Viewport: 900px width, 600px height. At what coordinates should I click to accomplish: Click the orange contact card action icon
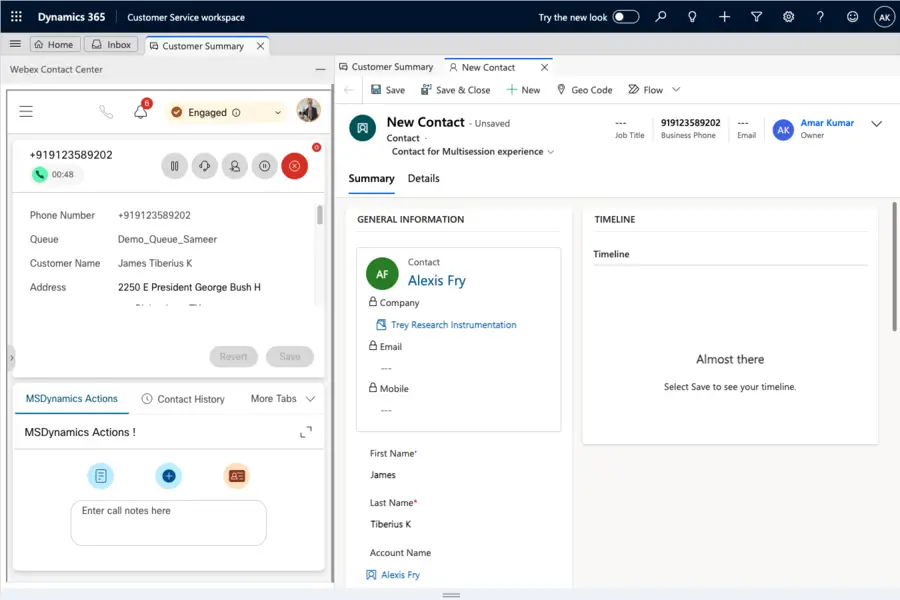(236, 476)
